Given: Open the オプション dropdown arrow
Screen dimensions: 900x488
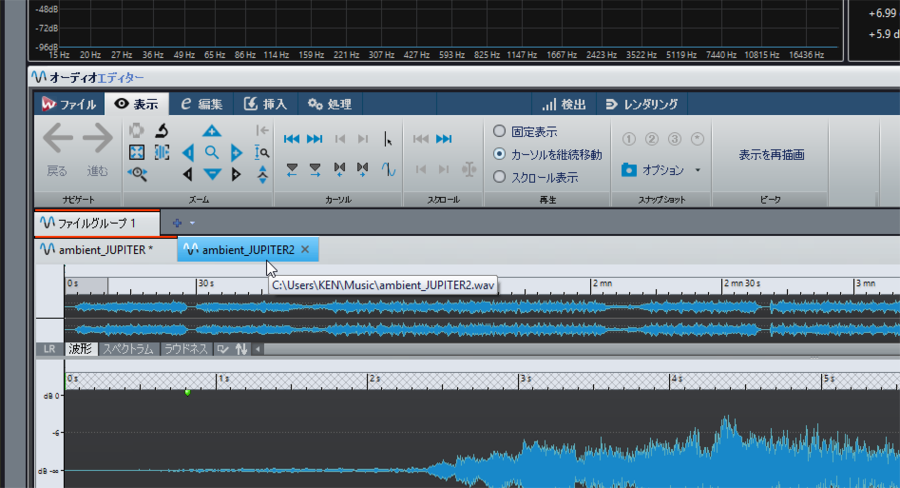Looking at the screenshot, I should tap(698, 171).
